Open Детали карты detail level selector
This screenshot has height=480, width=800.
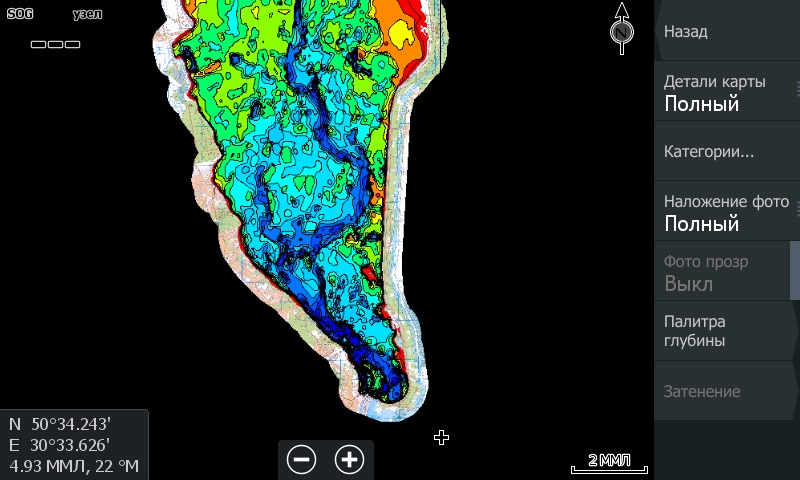pyautogui.click(x=726, y=92)
